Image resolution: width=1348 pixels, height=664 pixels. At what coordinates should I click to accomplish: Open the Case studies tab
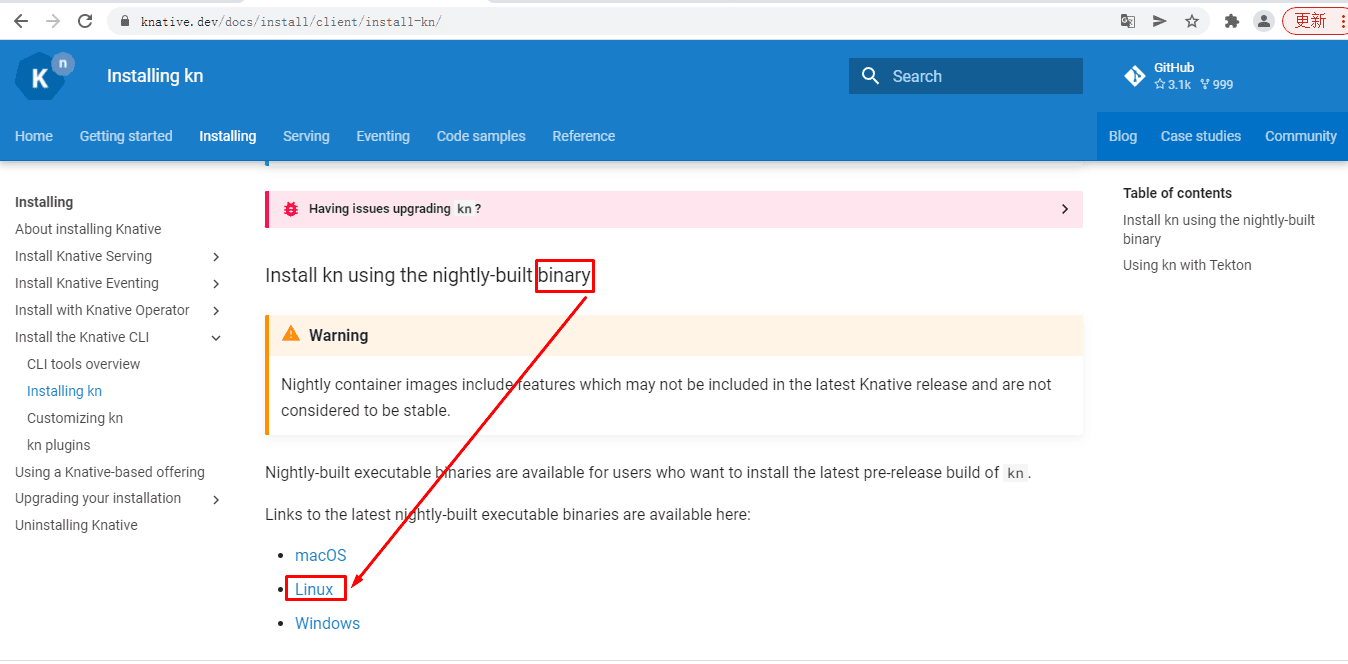(x=1201, y=136)
